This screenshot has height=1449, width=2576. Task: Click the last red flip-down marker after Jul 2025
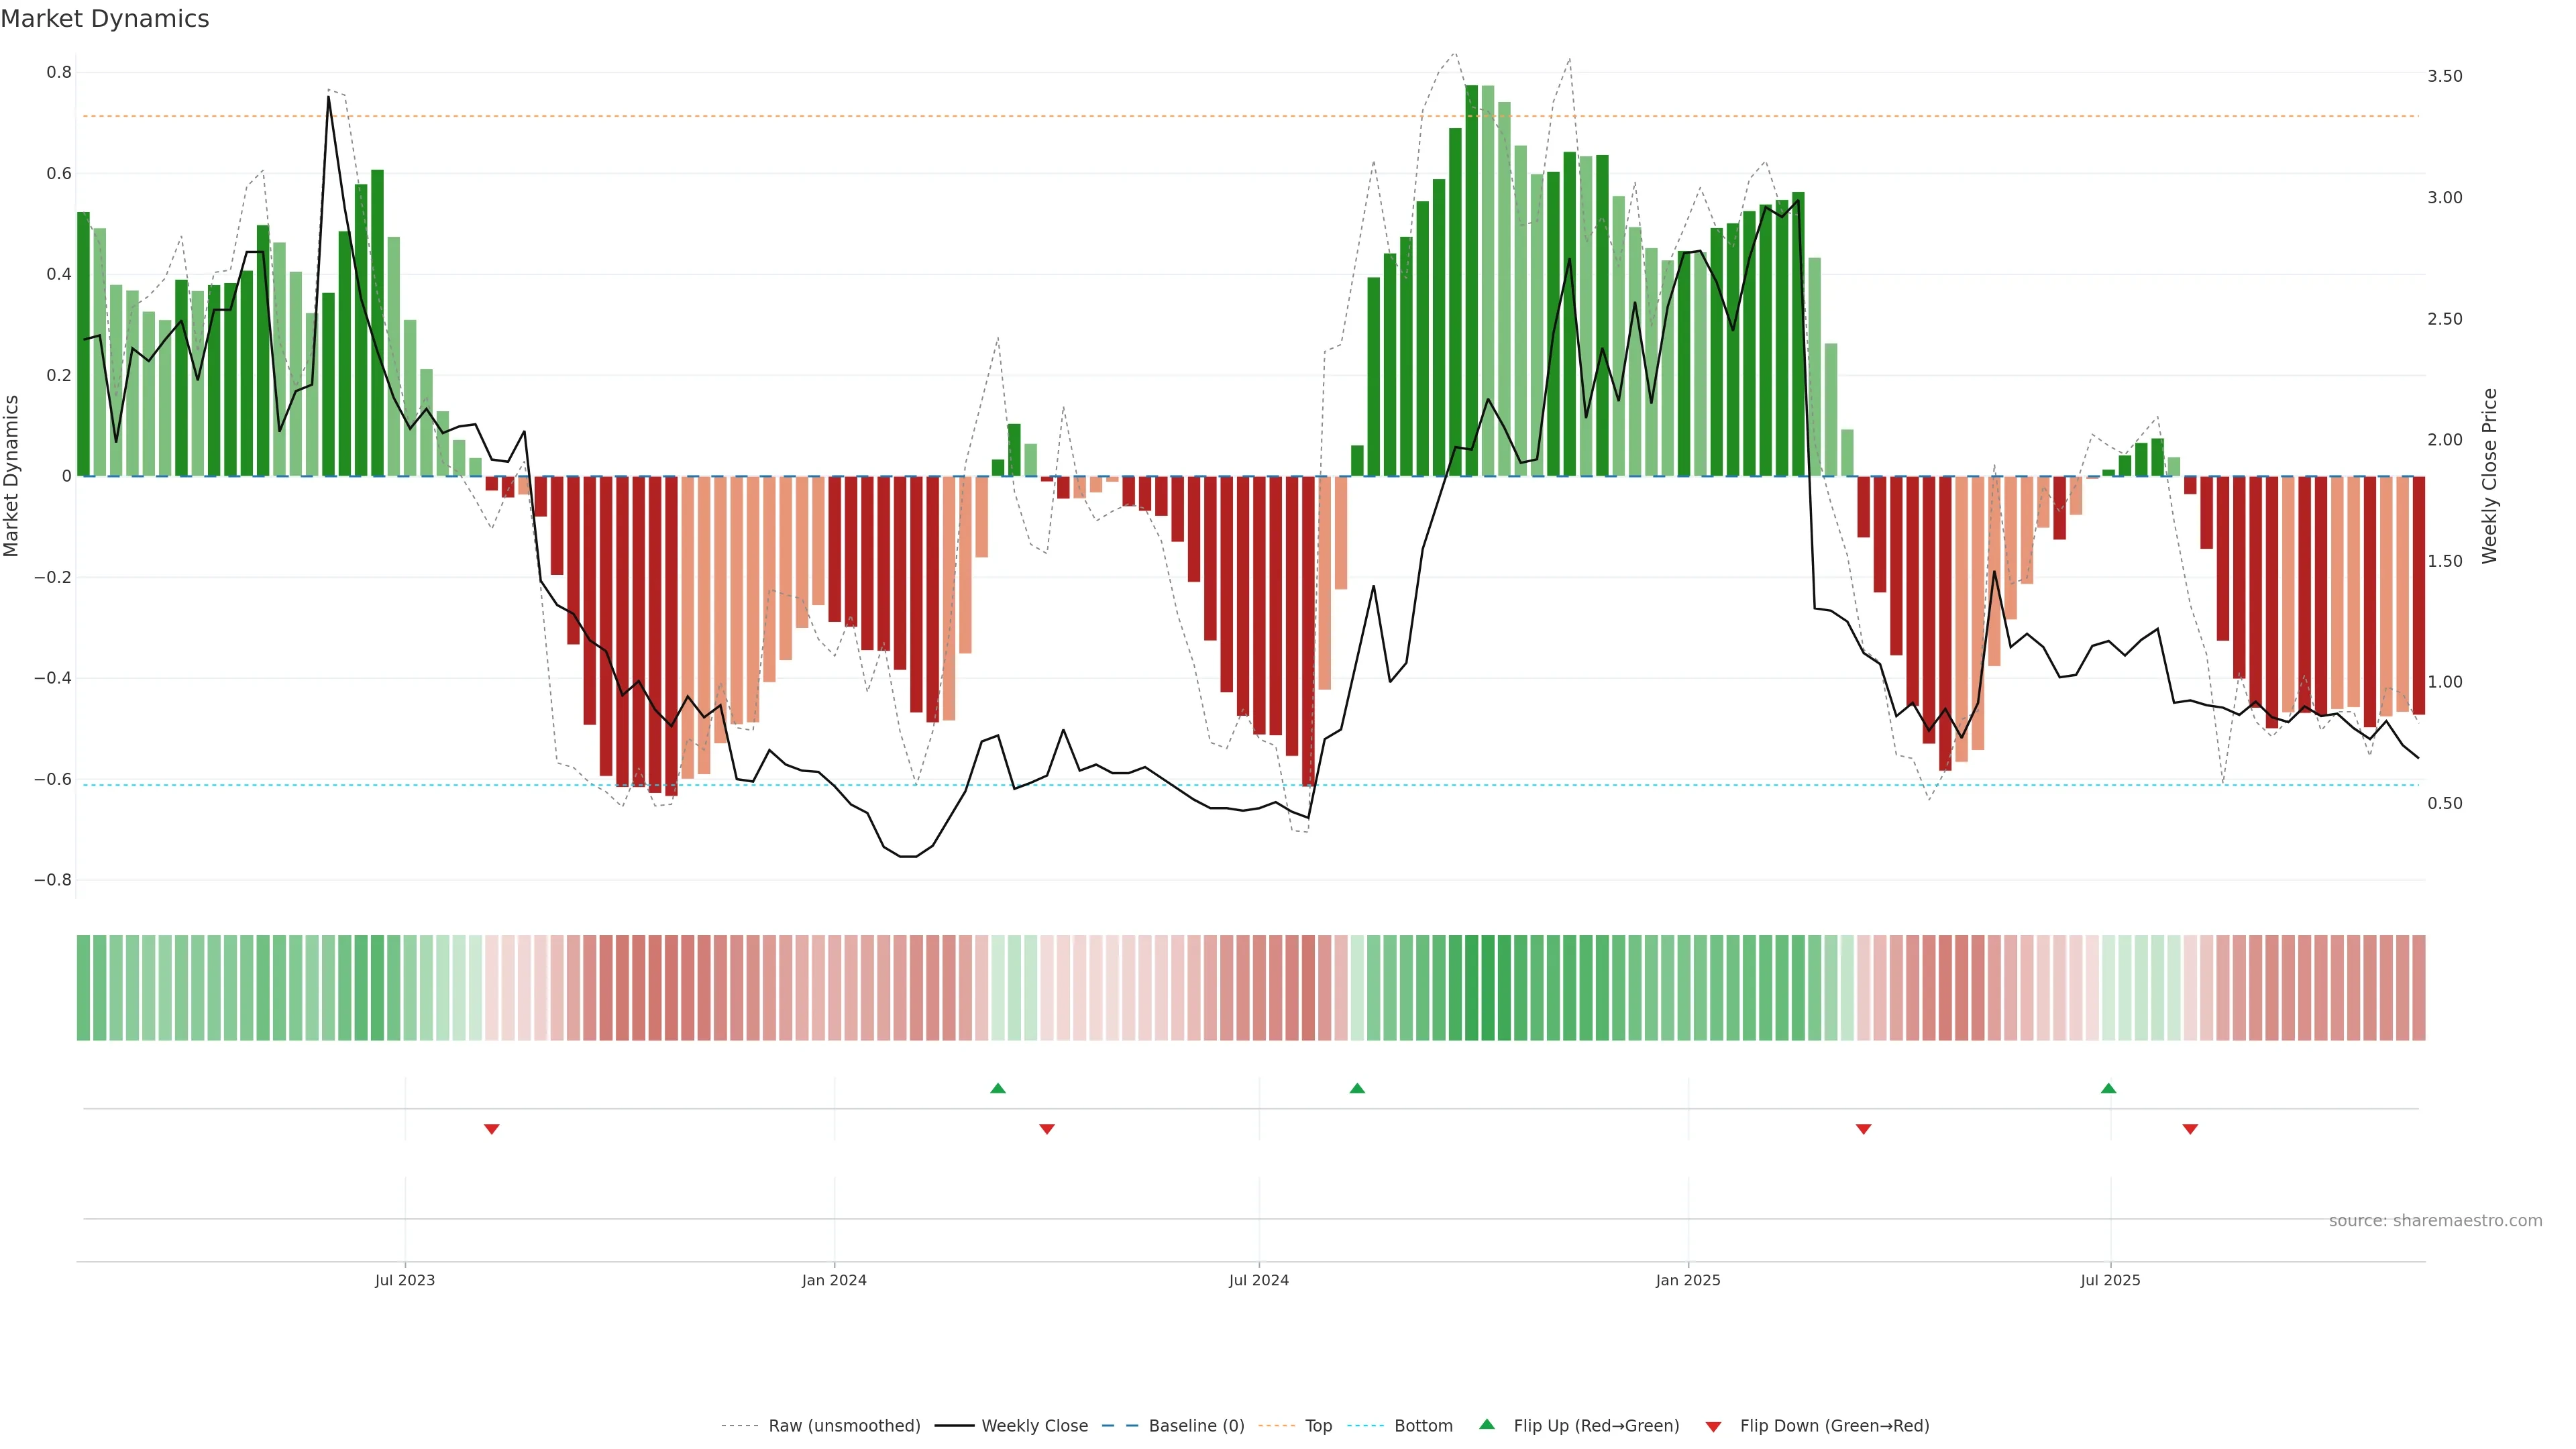[x=2190, y=1129]
